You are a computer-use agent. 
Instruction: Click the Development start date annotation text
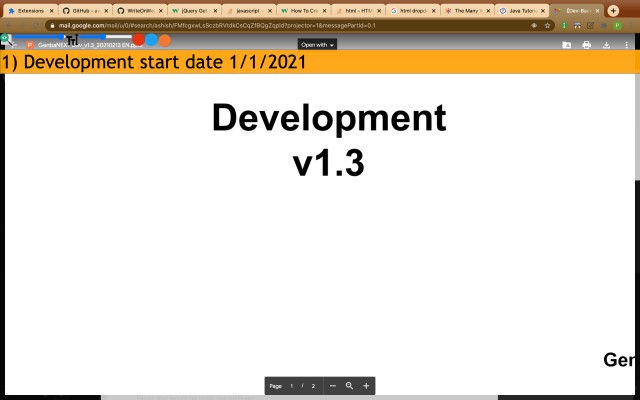(154, 62)
